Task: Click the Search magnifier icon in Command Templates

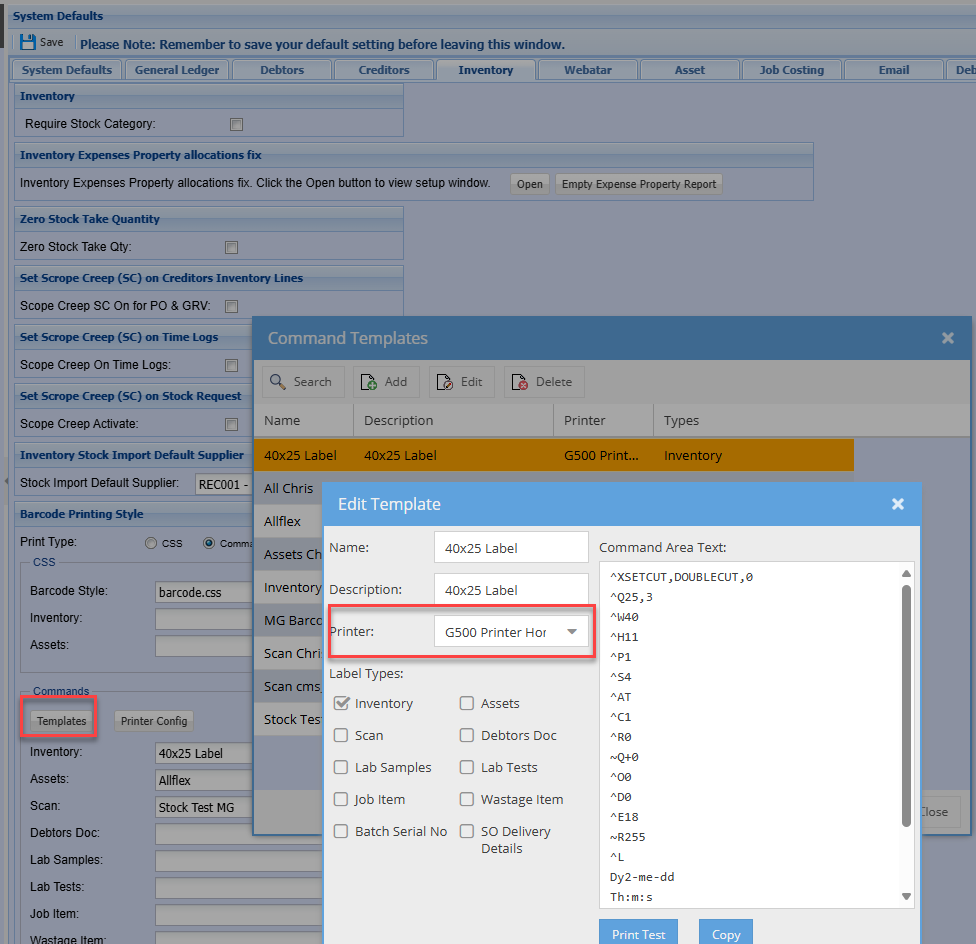Action: pyautogui.click(x=278, y=382)
